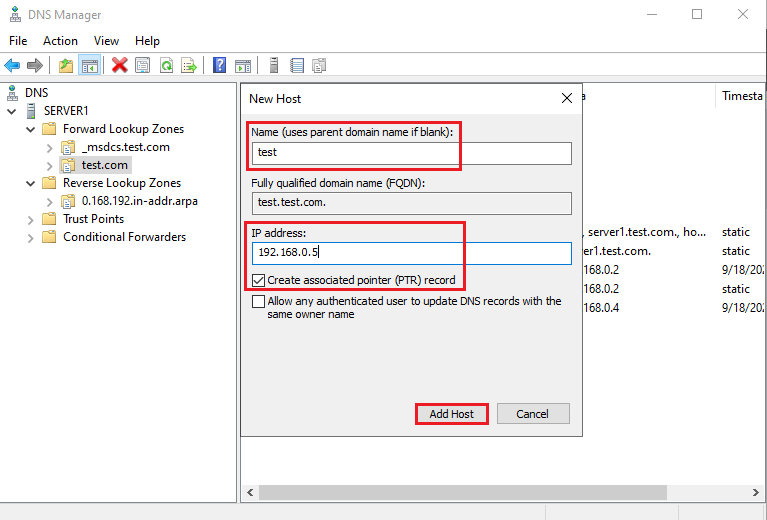
Task: Click the Up One Level folder icon
Action: pyautogui.click(x=66, y=66)
